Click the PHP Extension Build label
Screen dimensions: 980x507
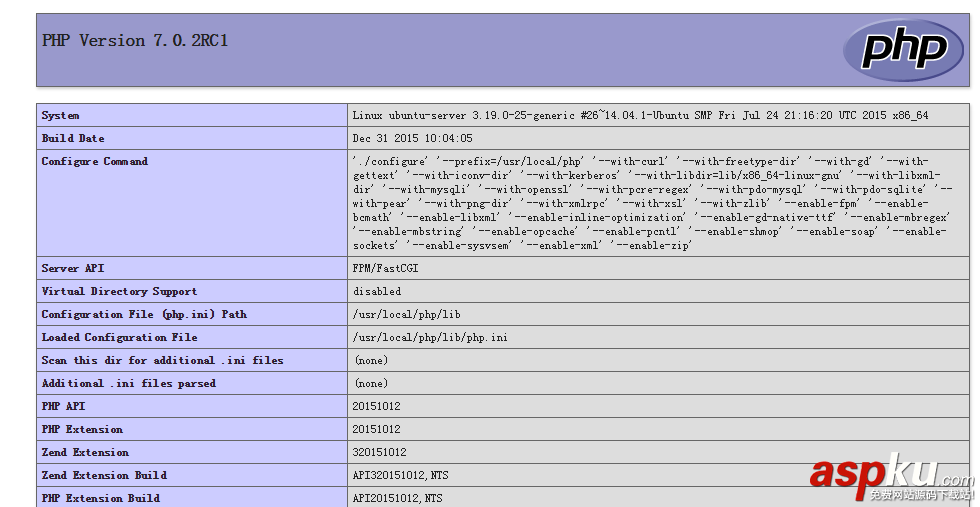click(101, 498)
